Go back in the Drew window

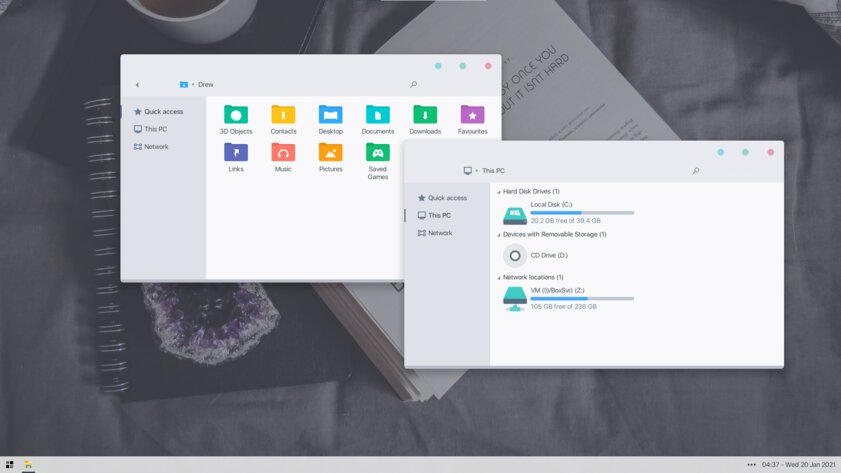137,85
